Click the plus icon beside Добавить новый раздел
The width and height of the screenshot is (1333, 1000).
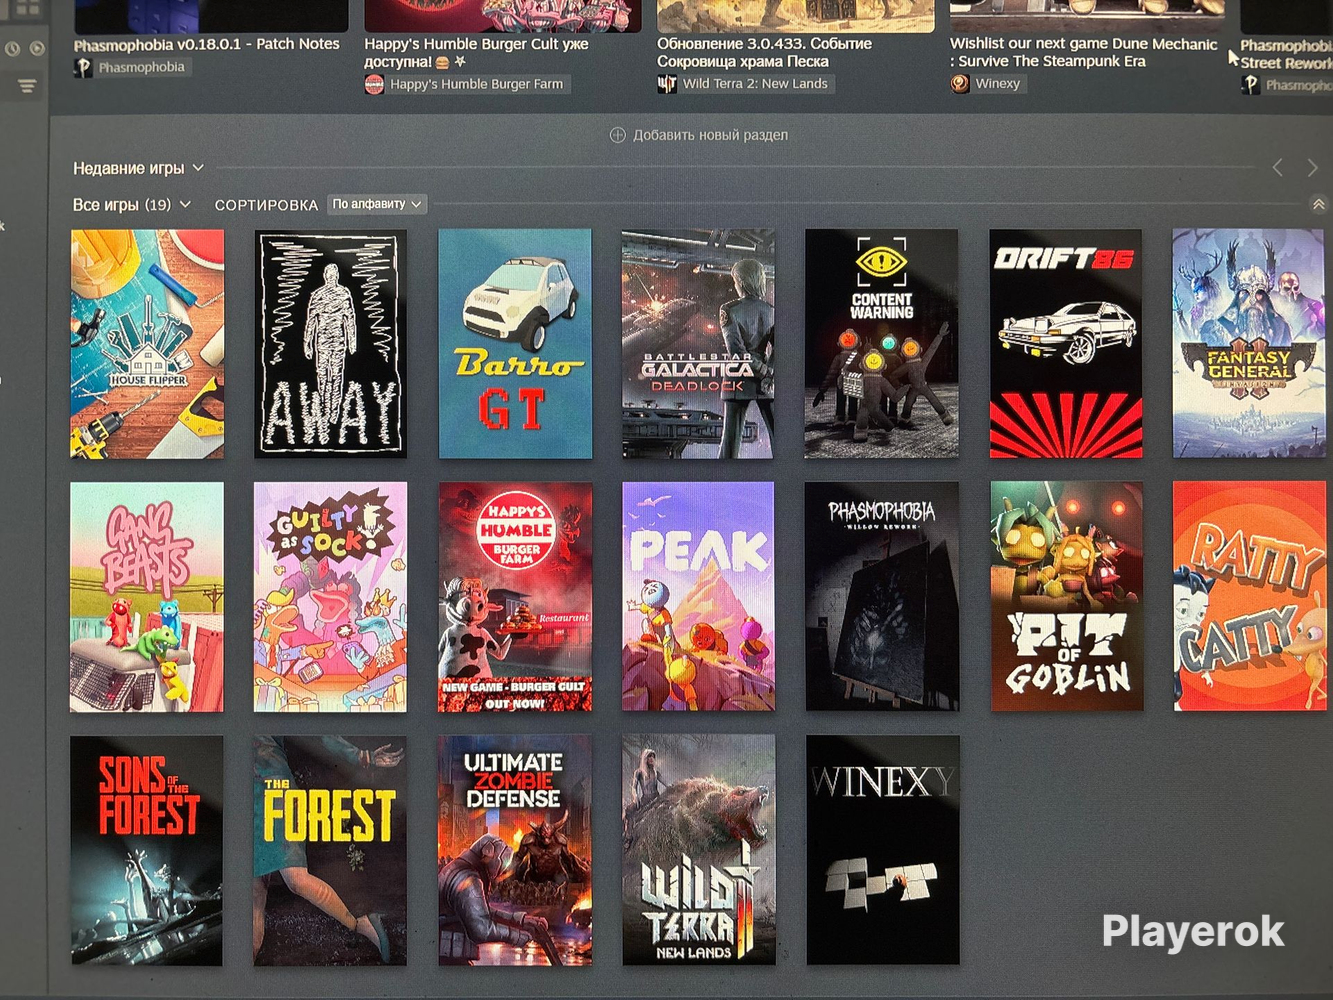618,135
